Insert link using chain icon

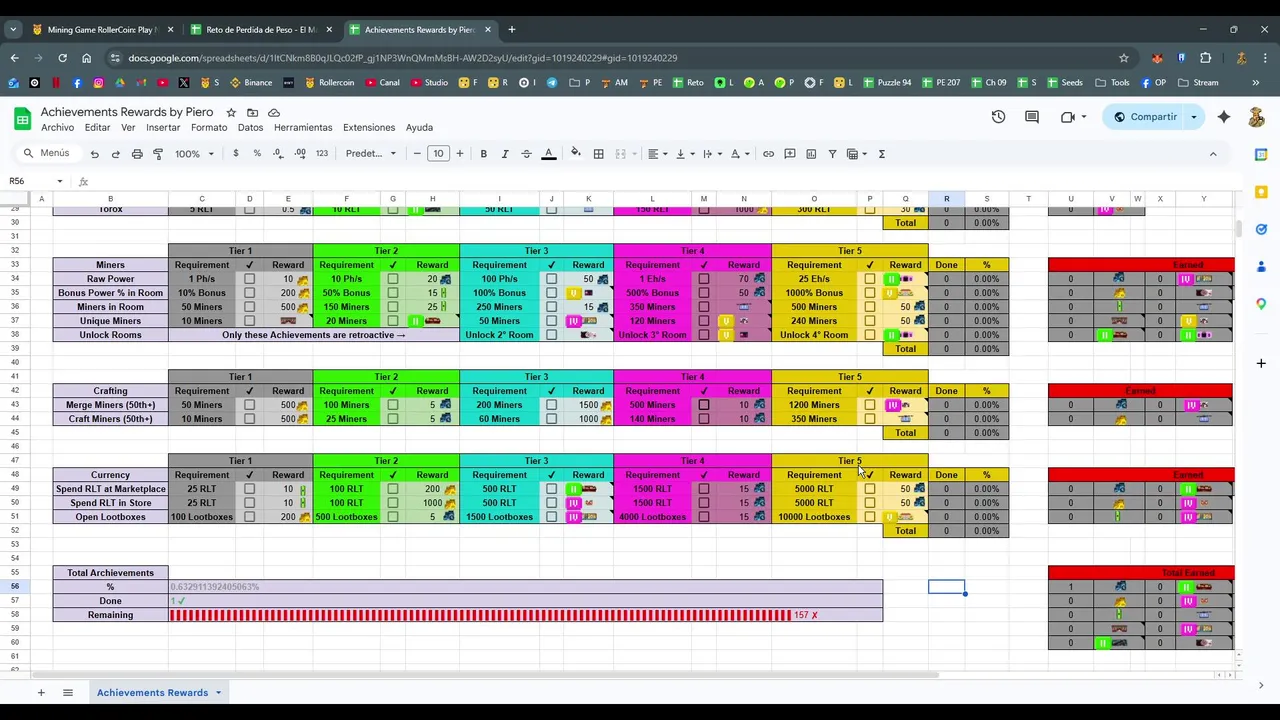pyautogui.click(x=768, y=154)
